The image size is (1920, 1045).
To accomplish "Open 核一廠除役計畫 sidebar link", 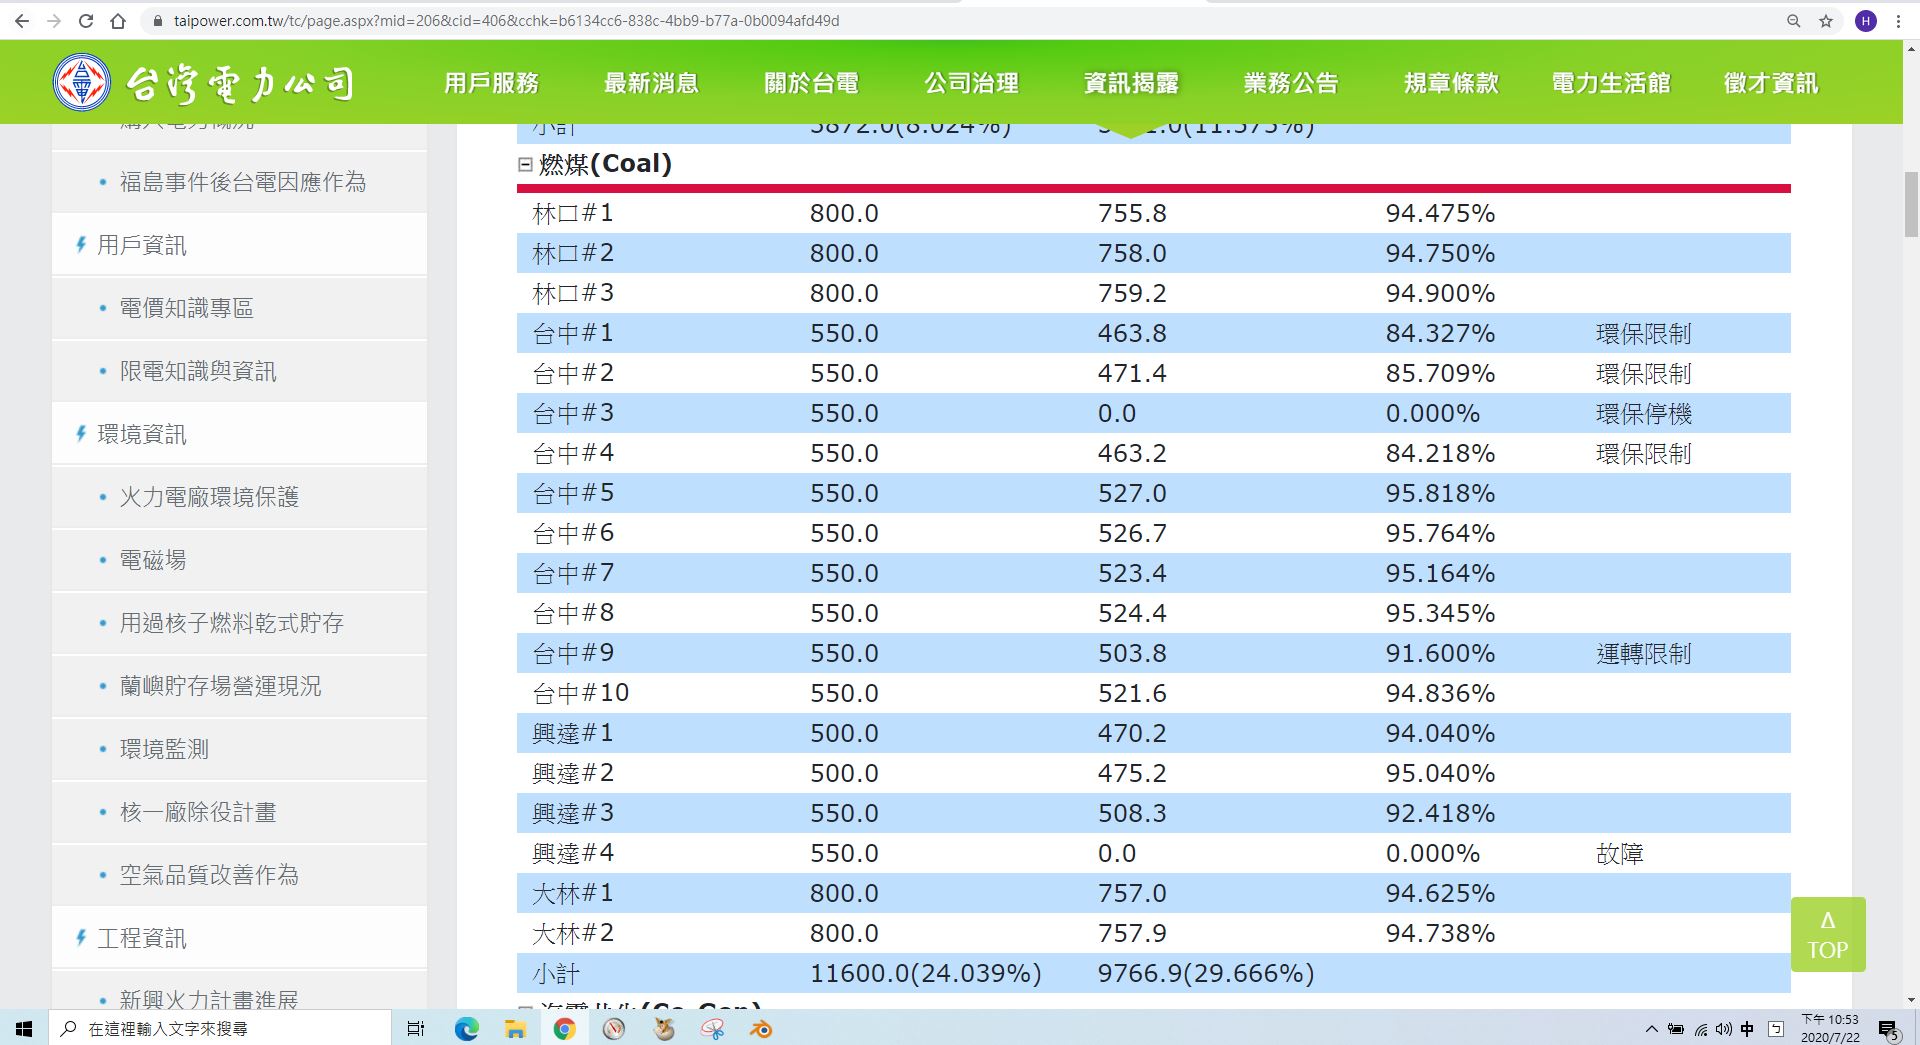I will tap(198, 812).
